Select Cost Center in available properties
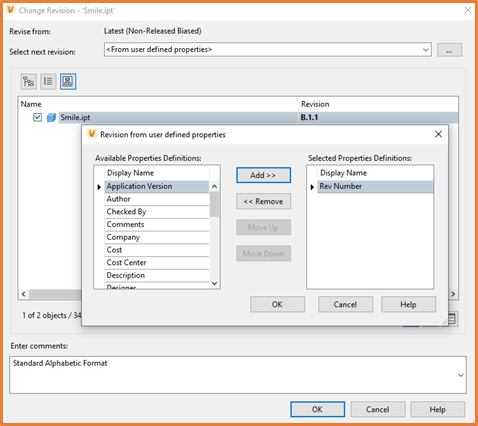478x426 pixels. (157, 262)
